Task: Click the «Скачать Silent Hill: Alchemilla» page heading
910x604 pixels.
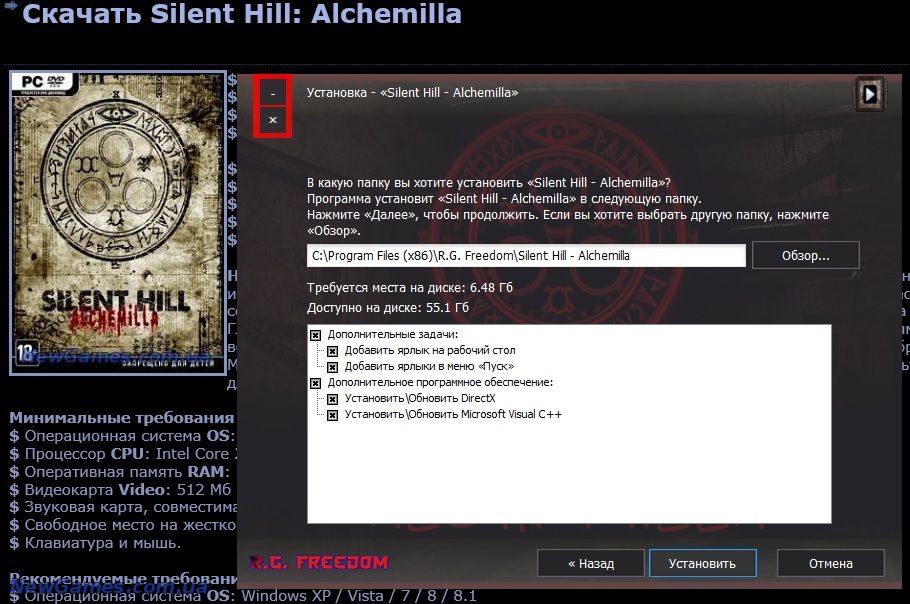Action: [x=241, y=14]
